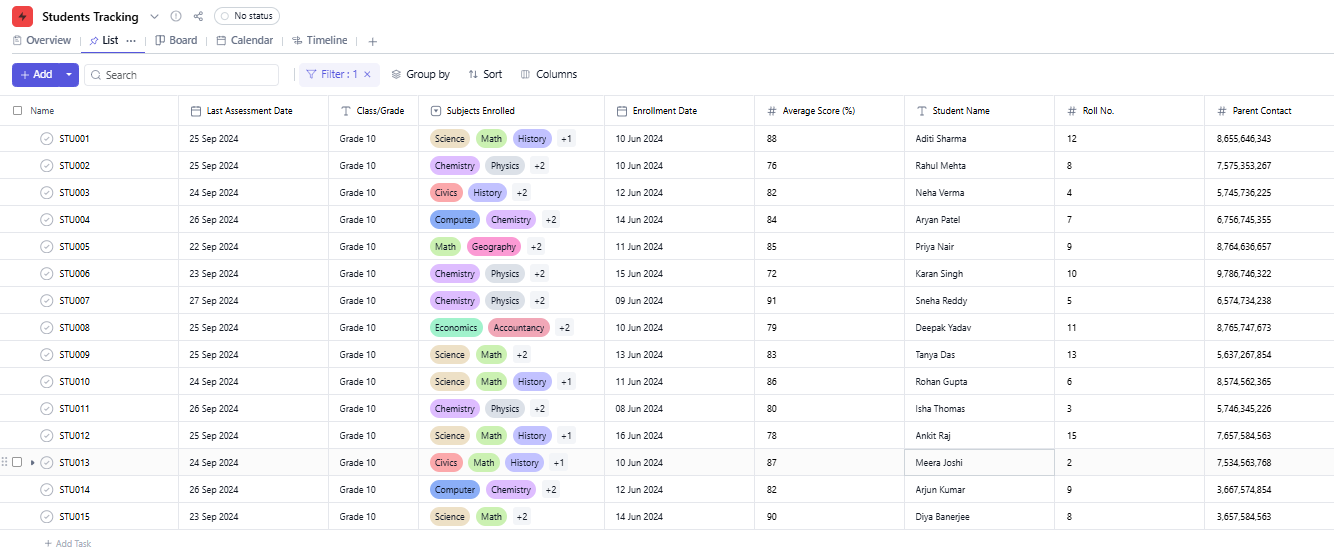Open the Timeline tab

320,40
